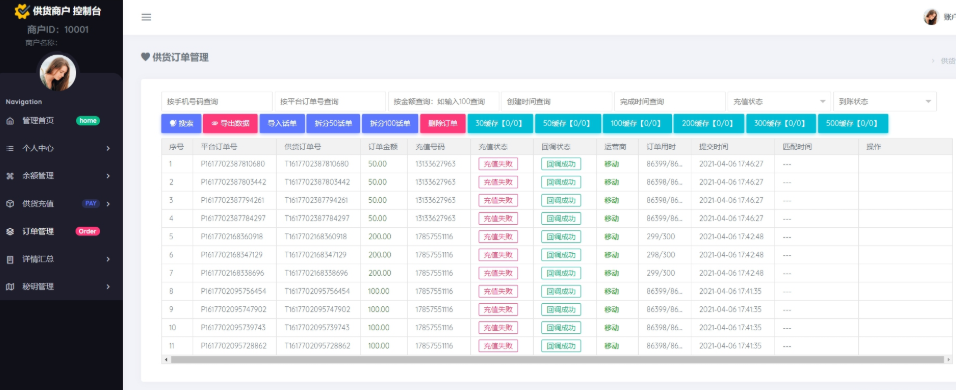This screenshot has height=390, width=961.
Task: Click platform order P1617702095728862 in row 11
Action: point(234,346)
